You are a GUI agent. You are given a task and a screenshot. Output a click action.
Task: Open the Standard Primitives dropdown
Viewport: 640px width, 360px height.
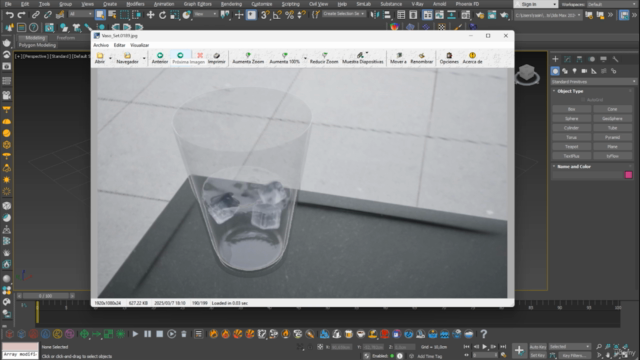coord(593,82)
